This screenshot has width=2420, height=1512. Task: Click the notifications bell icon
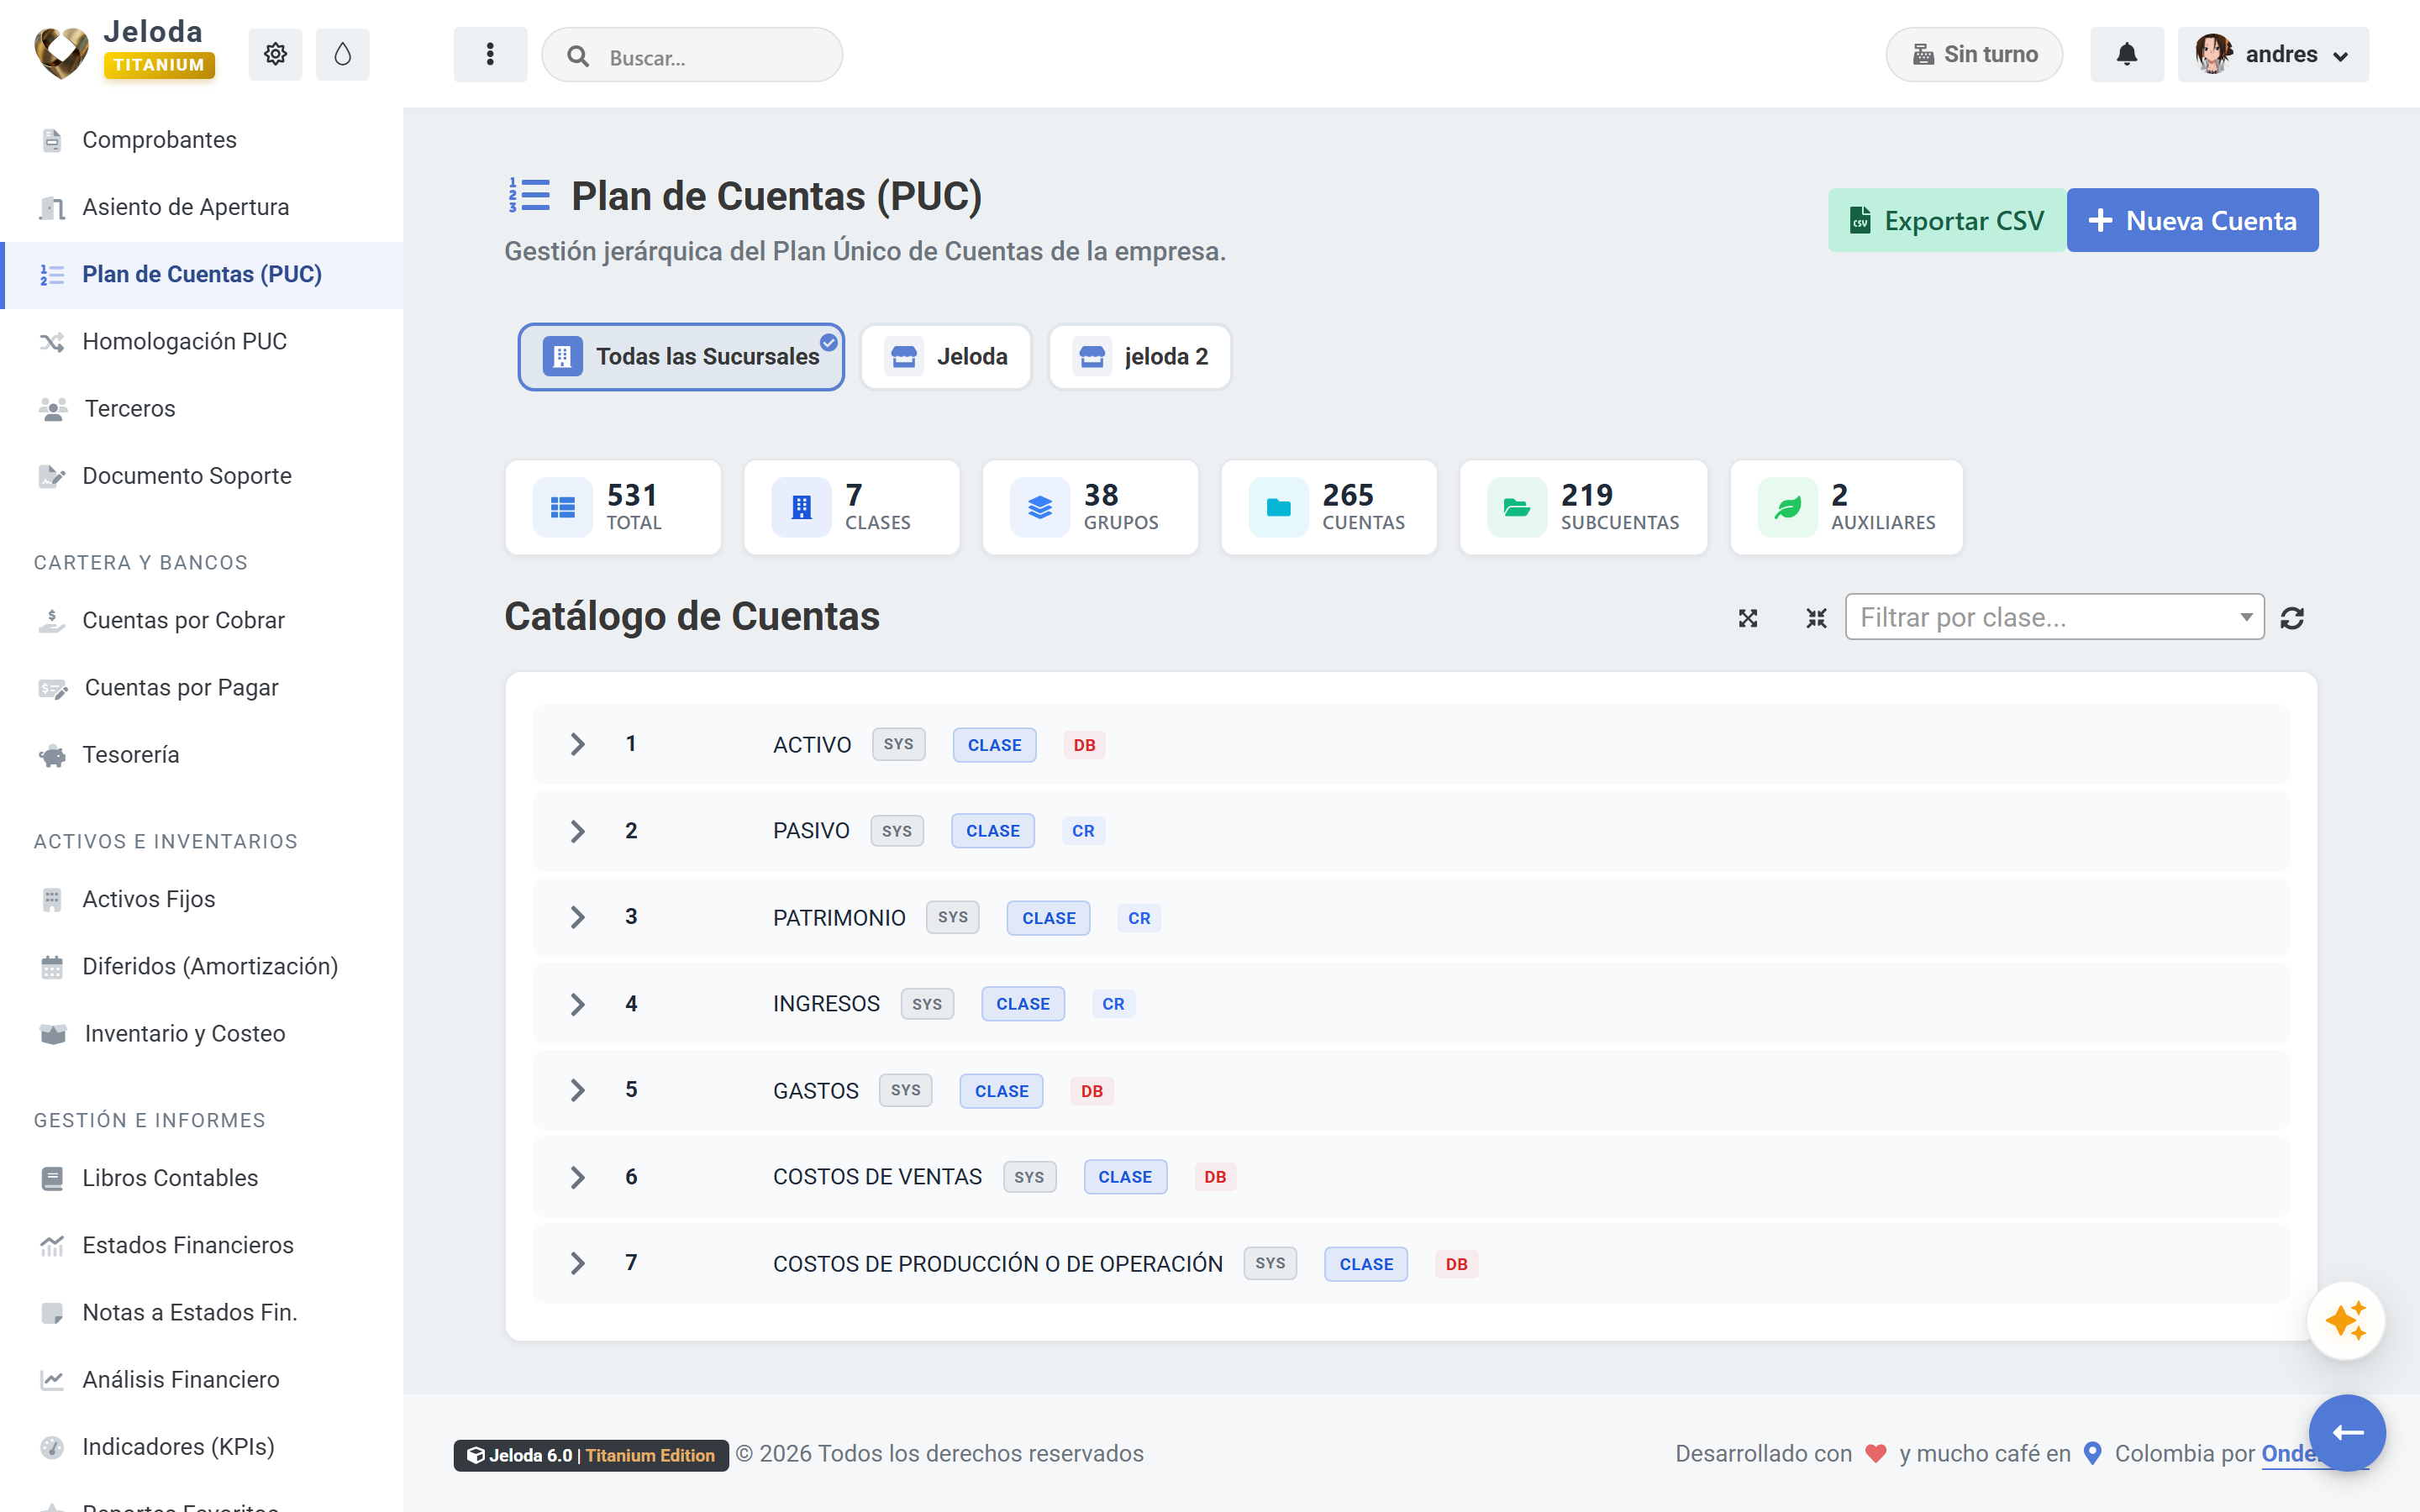point(2127,54)
